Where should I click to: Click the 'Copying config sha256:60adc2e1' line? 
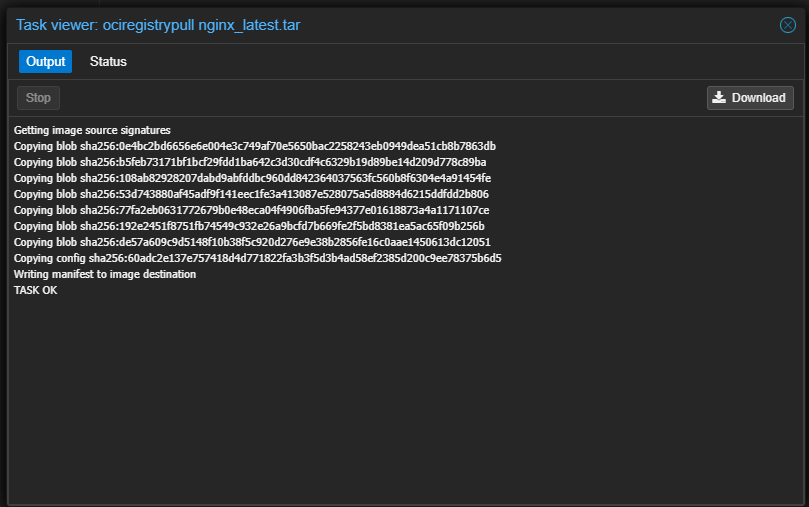(257, 258)
